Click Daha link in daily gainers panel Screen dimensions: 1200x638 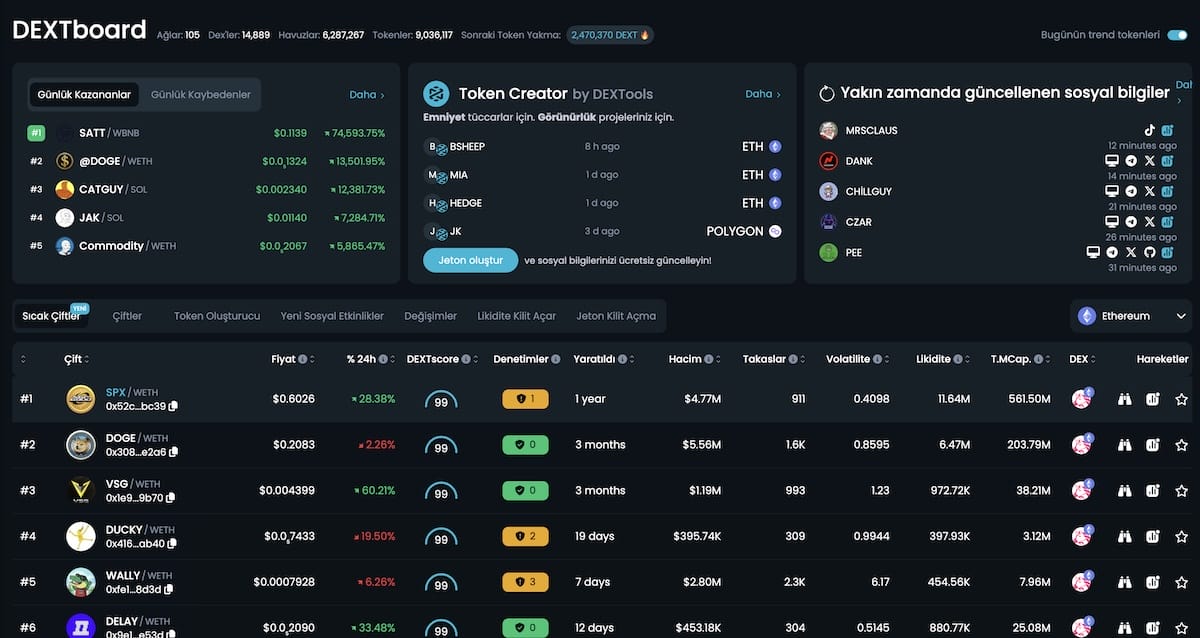[367, 95]
